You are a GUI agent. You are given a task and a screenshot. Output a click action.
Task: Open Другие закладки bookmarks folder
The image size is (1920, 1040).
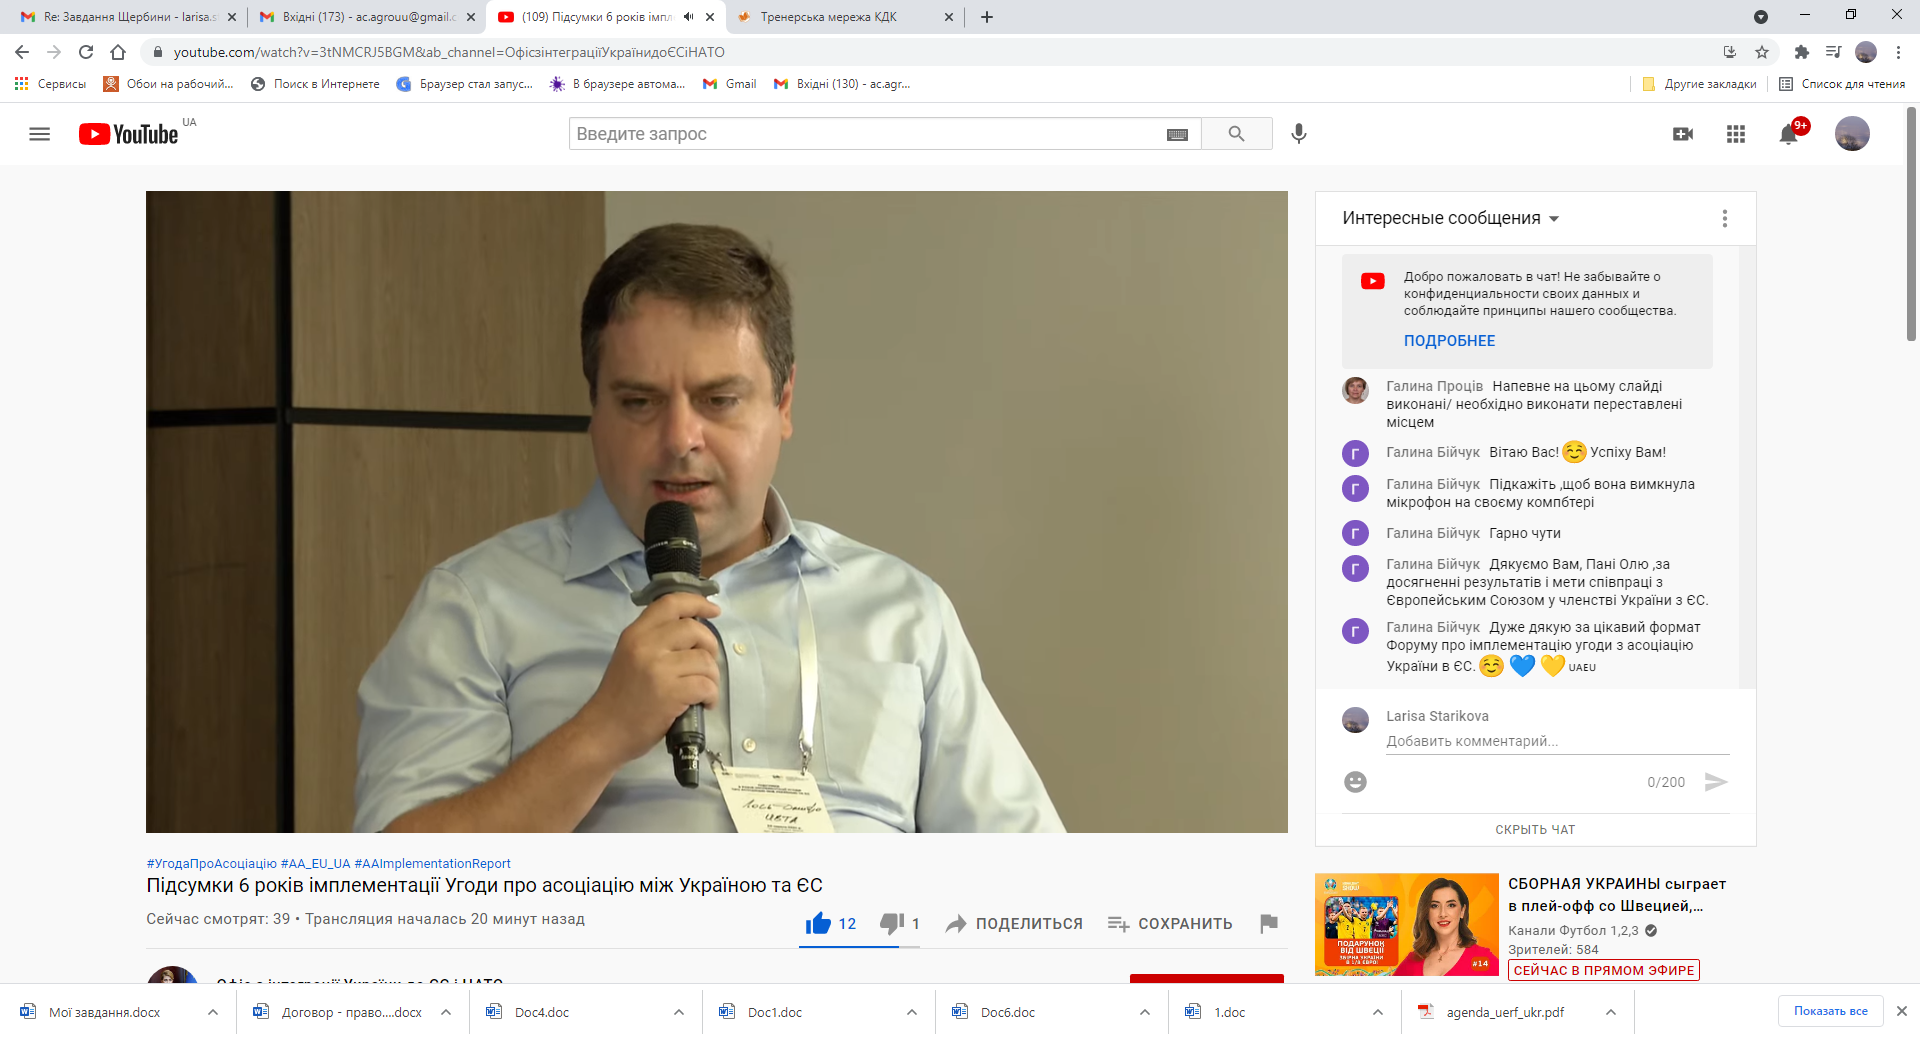click(1699, 84)
